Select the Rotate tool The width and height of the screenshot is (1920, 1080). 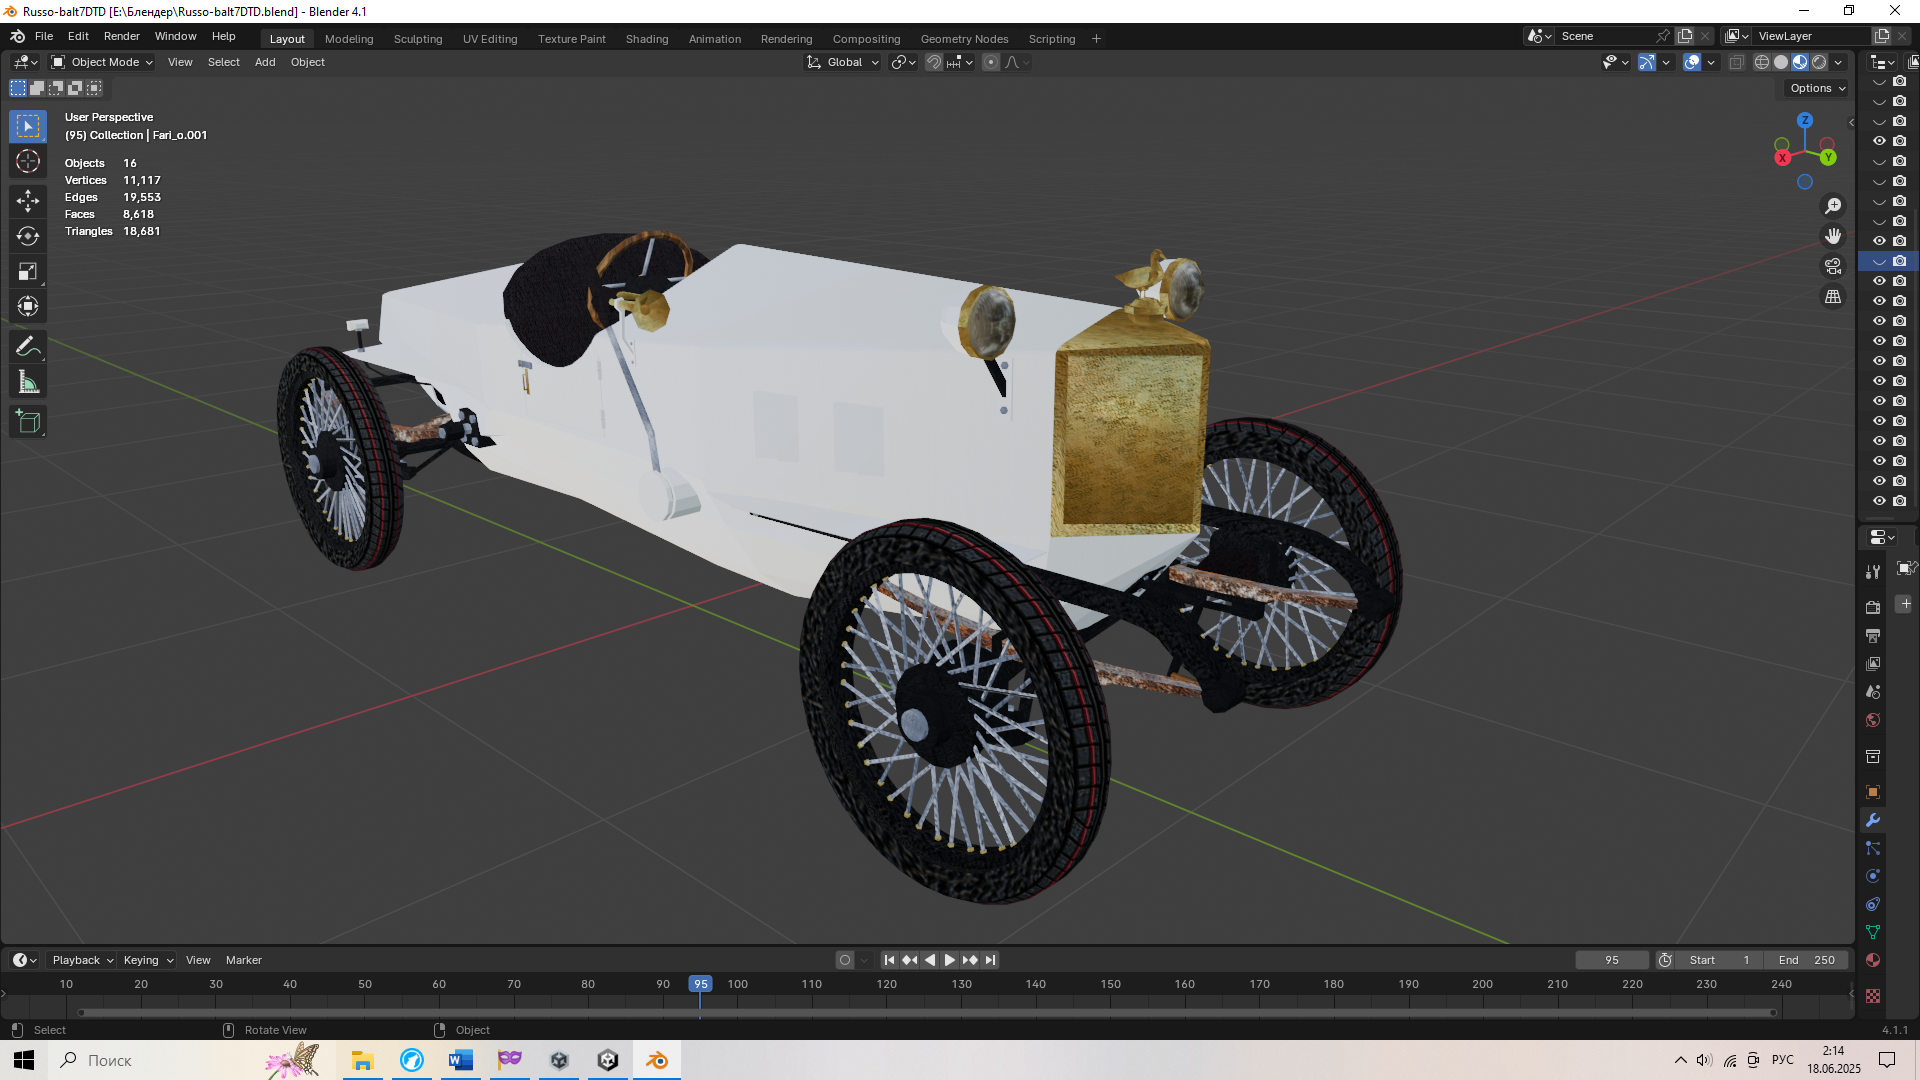click(28, 236)
